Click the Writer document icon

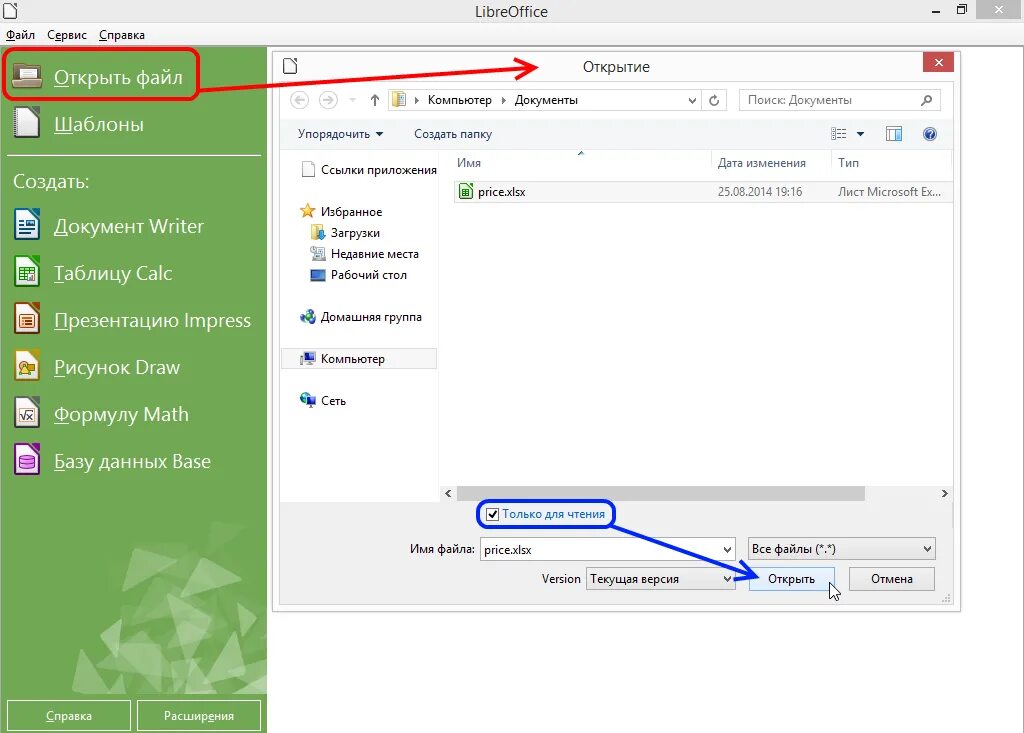(27, 225)
